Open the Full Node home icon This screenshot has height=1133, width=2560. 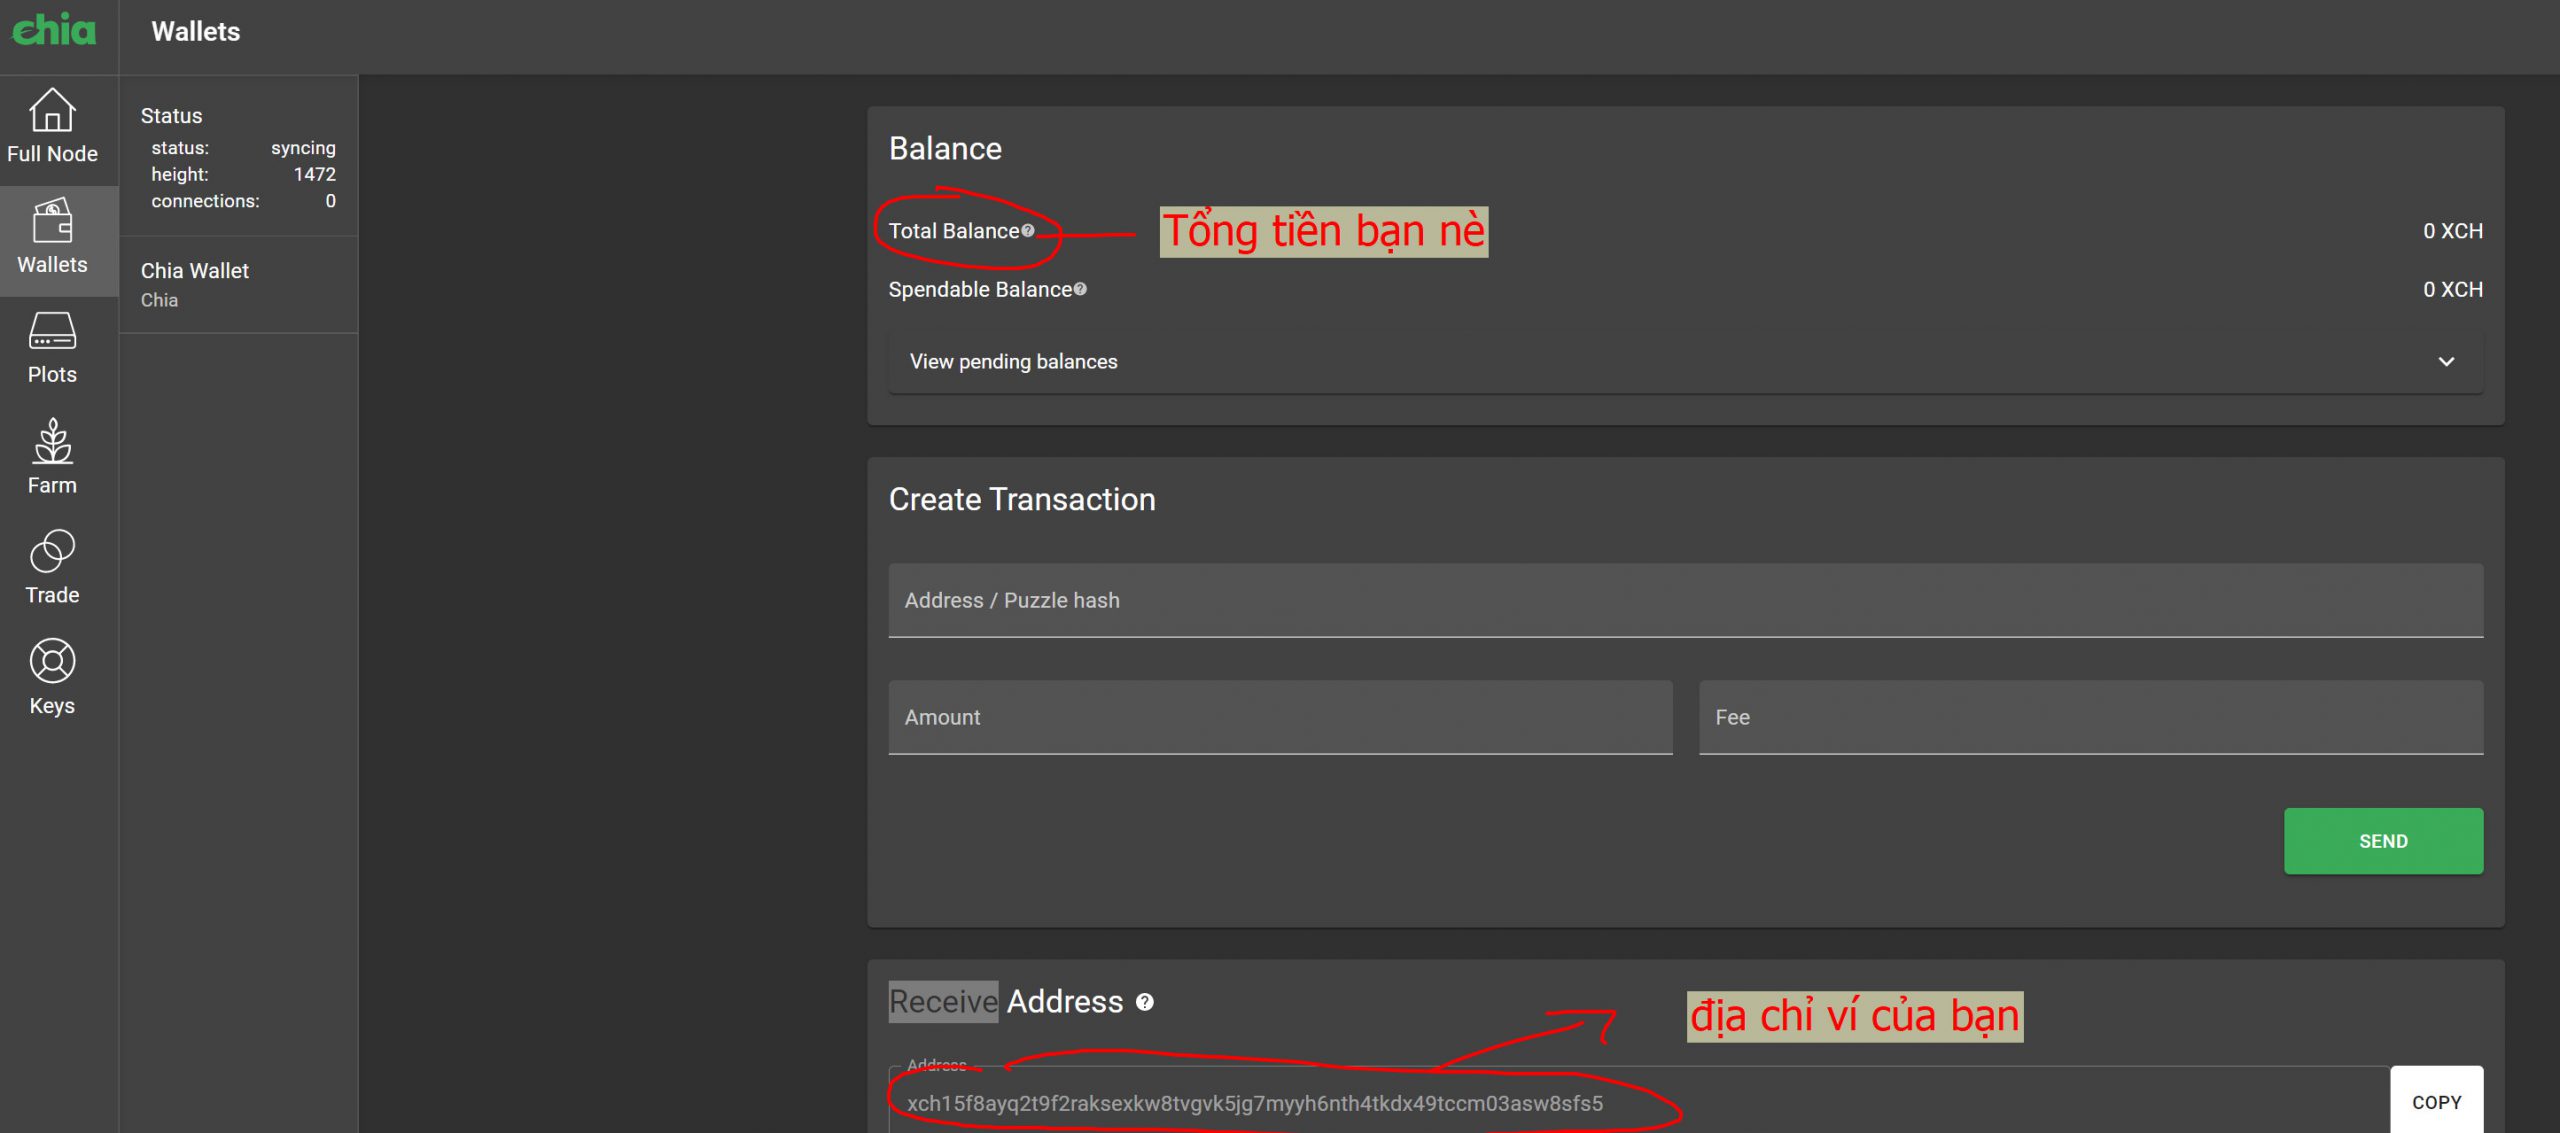click(x=52, y=111)
